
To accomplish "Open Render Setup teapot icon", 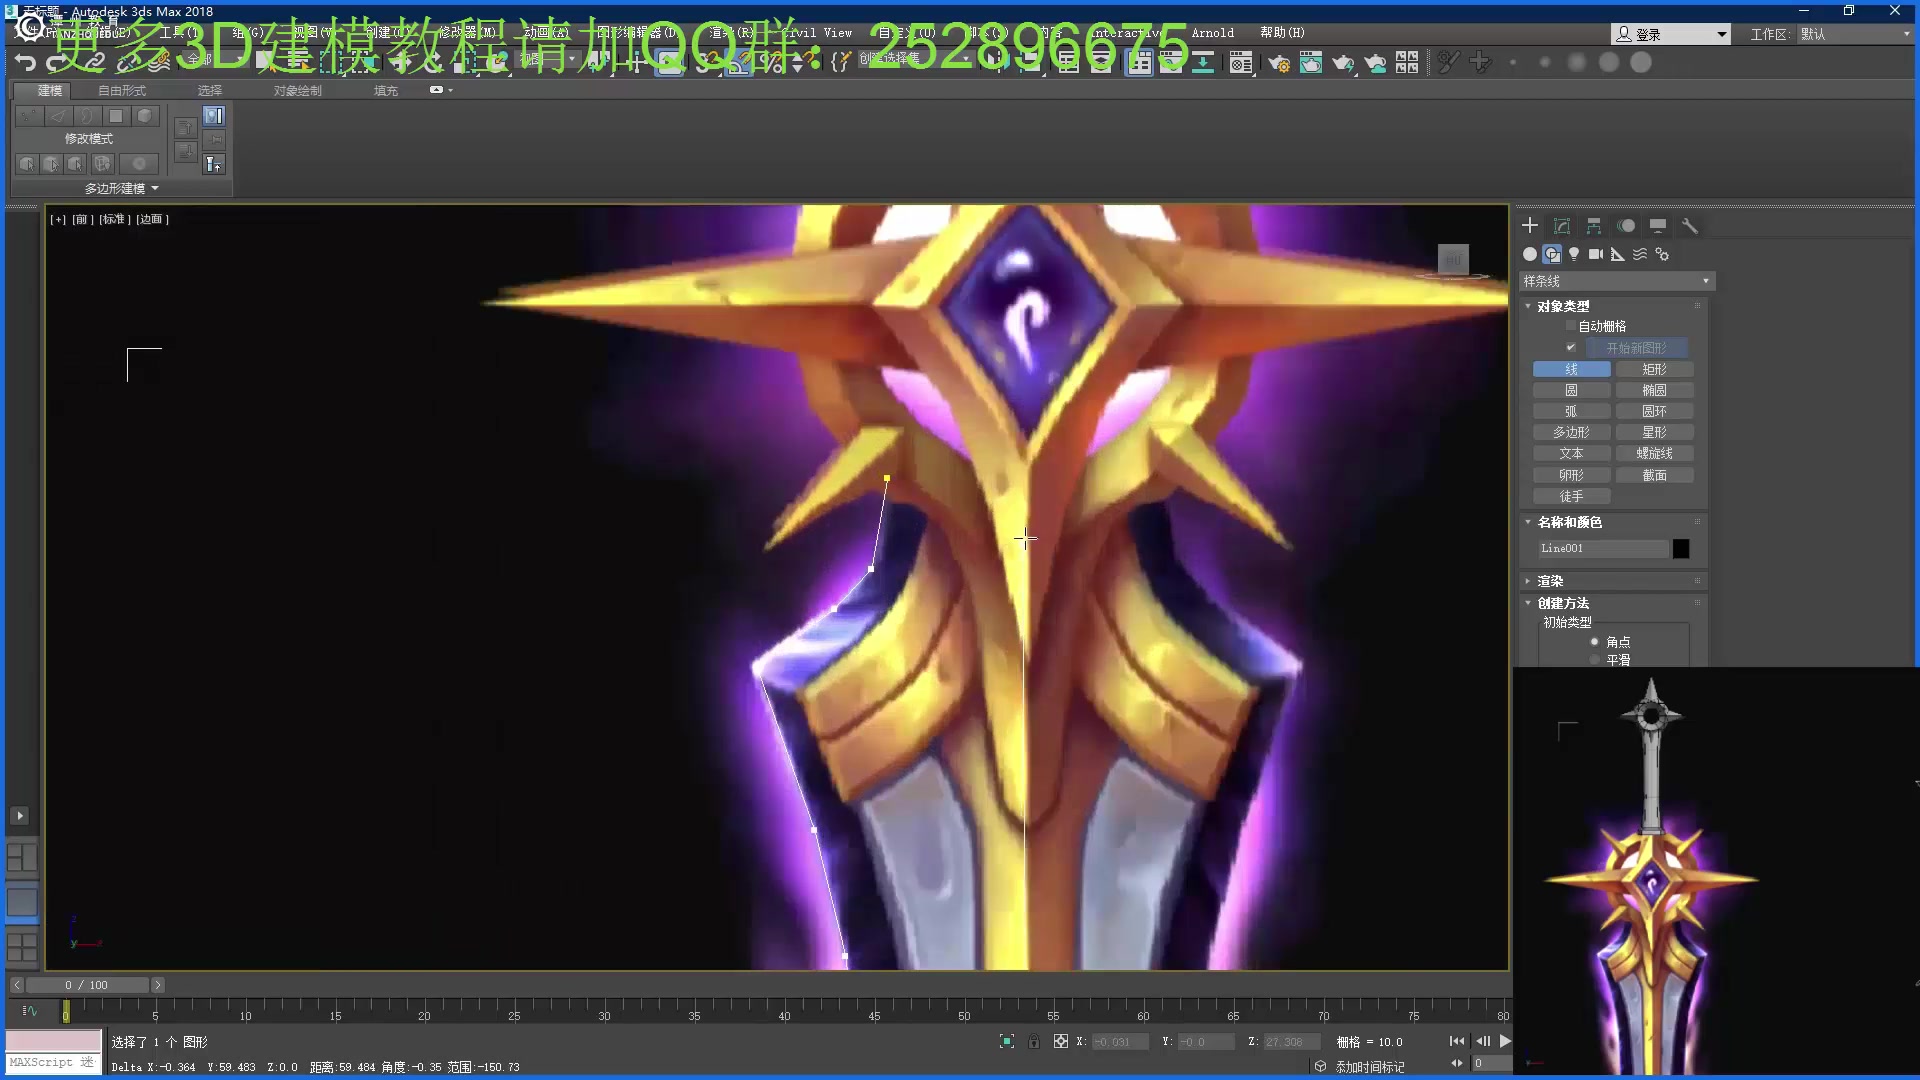I will point(1278,63).
